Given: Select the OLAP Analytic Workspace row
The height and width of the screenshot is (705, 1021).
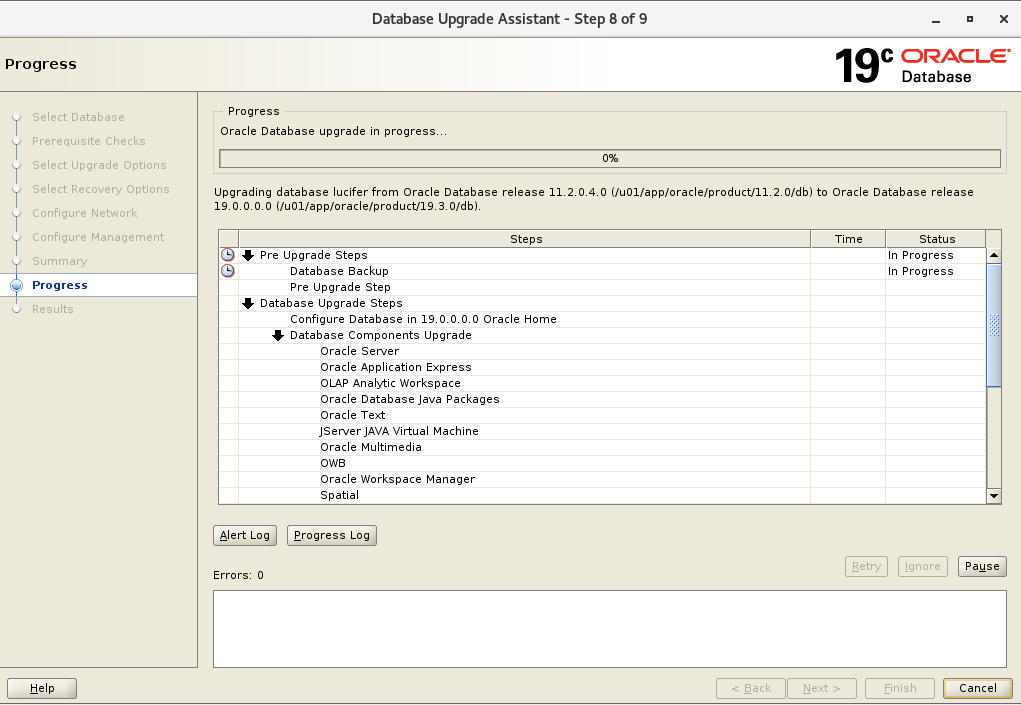Looking at the screenshot, I should coord(602,383).
